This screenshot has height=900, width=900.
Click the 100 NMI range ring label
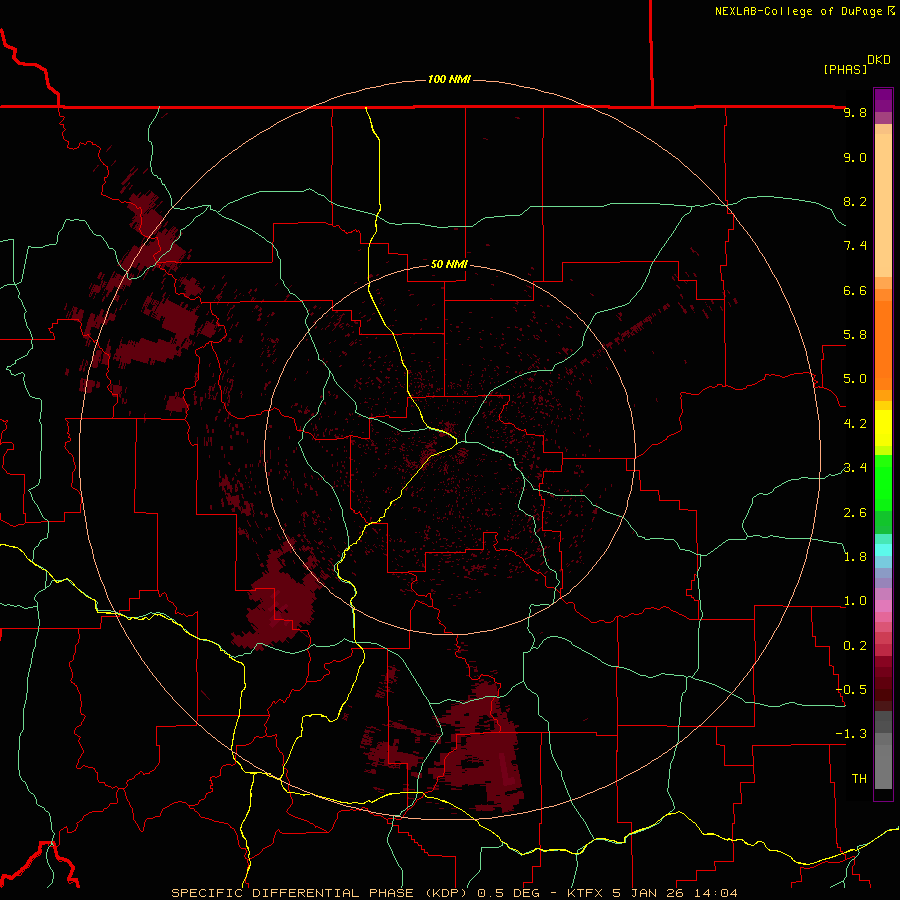click(449, 79)
